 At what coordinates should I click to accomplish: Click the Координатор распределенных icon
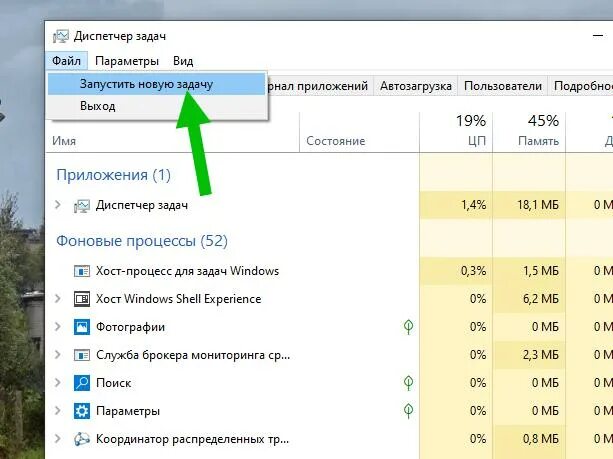point(82,439)
